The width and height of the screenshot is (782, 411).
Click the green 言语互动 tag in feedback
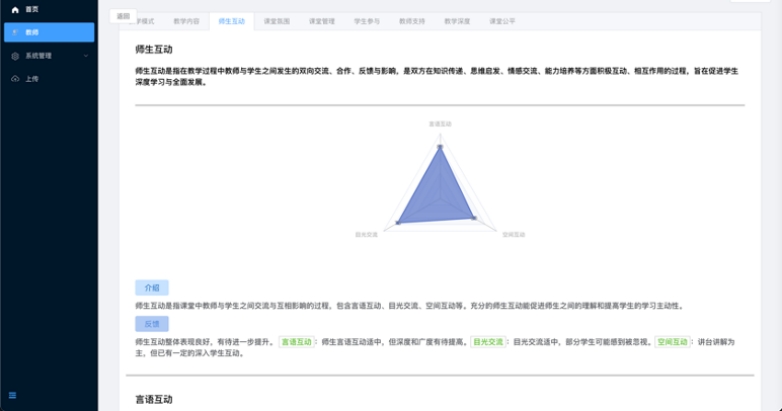click(296, 342)
